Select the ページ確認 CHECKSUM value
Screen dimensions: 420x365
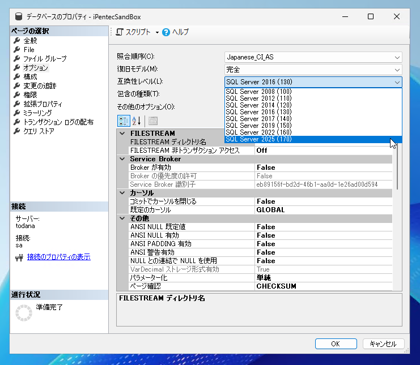[x=323, y=286]
